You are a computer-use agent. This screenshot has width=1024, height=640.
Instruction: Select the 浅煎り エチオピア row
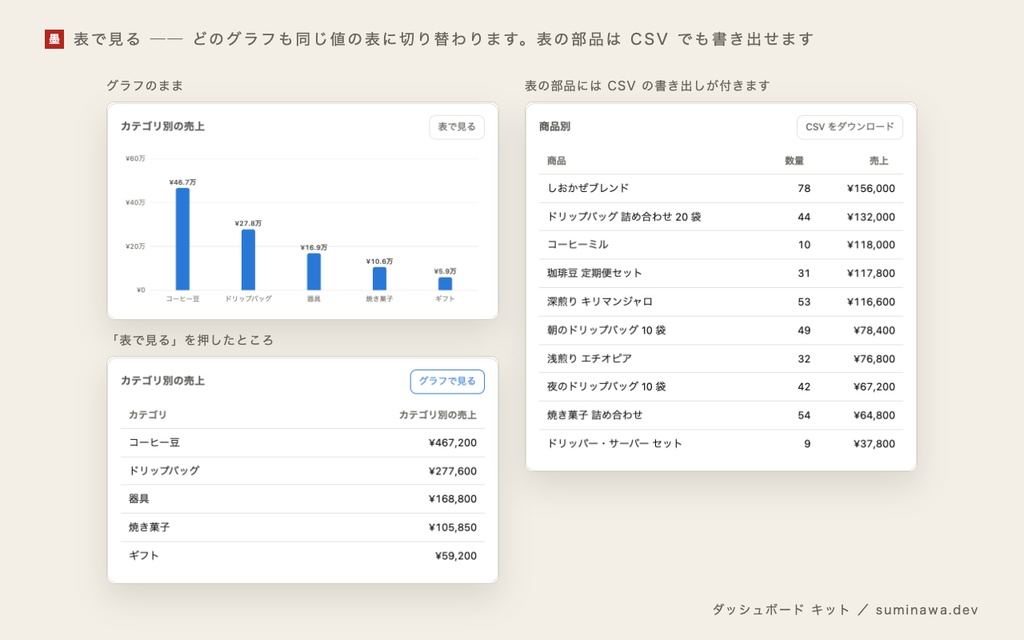click(x=721, y=359)
